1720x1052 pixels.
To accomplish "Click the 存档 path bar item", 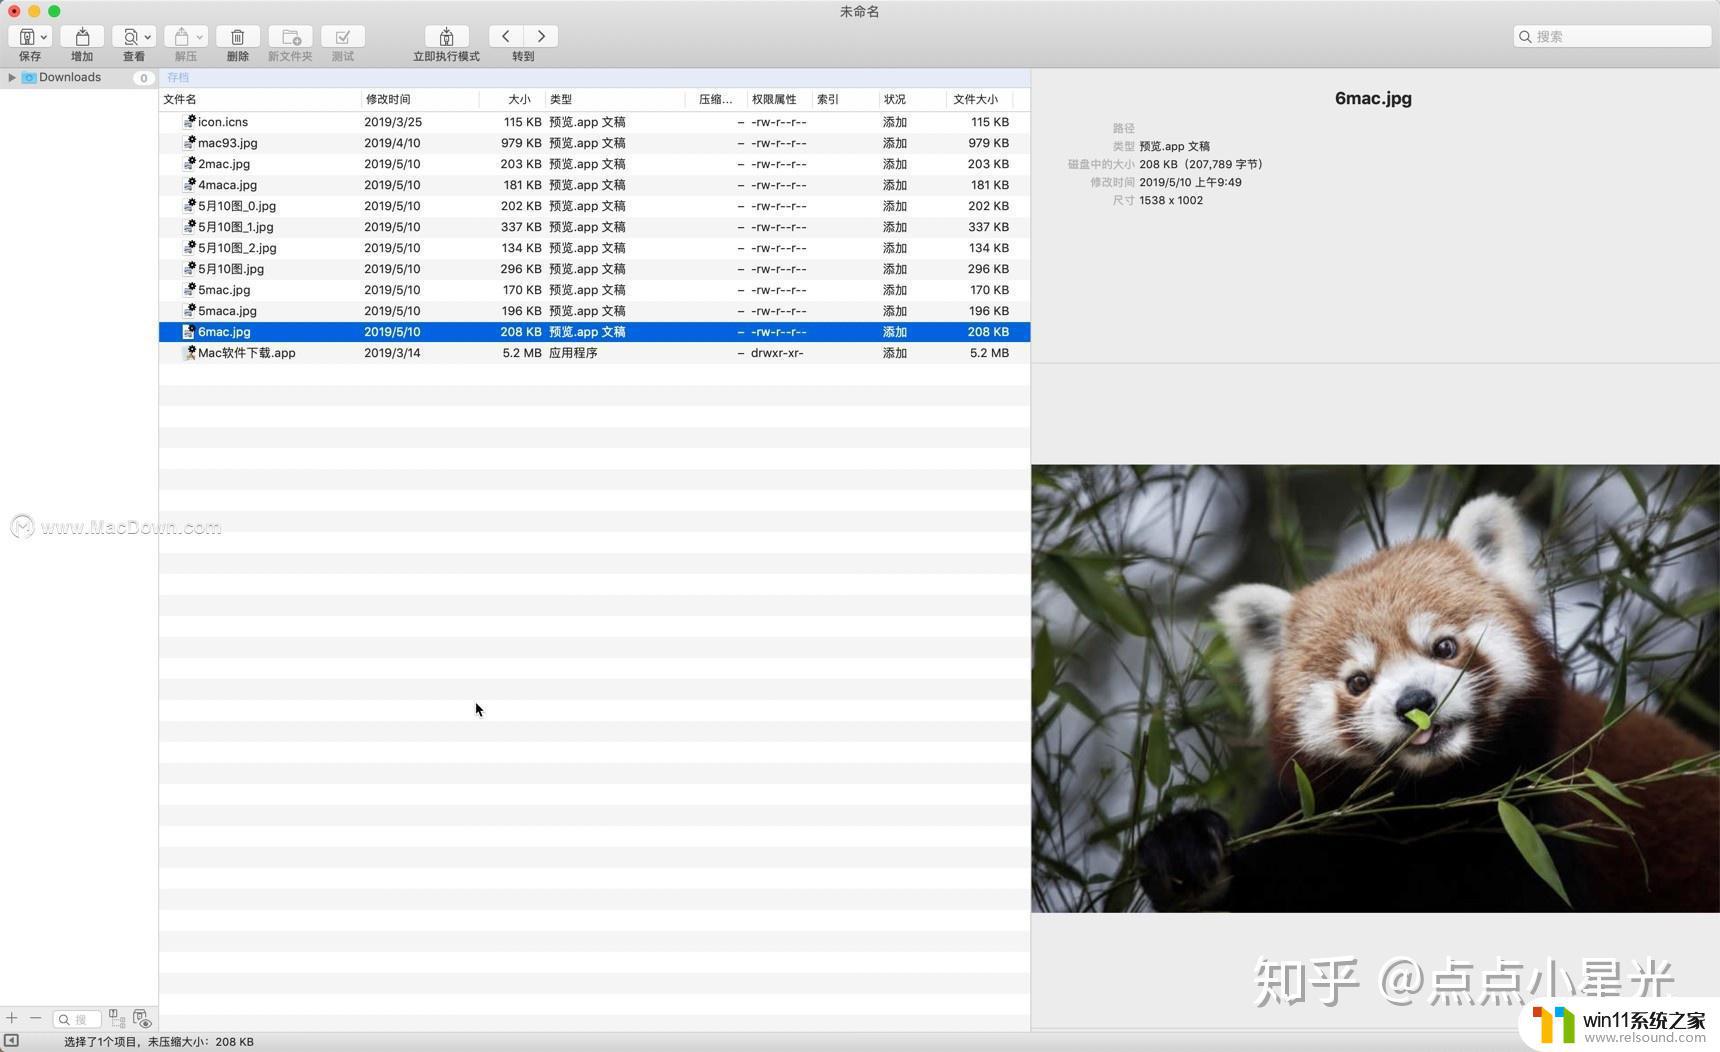I will pos(178,77).
